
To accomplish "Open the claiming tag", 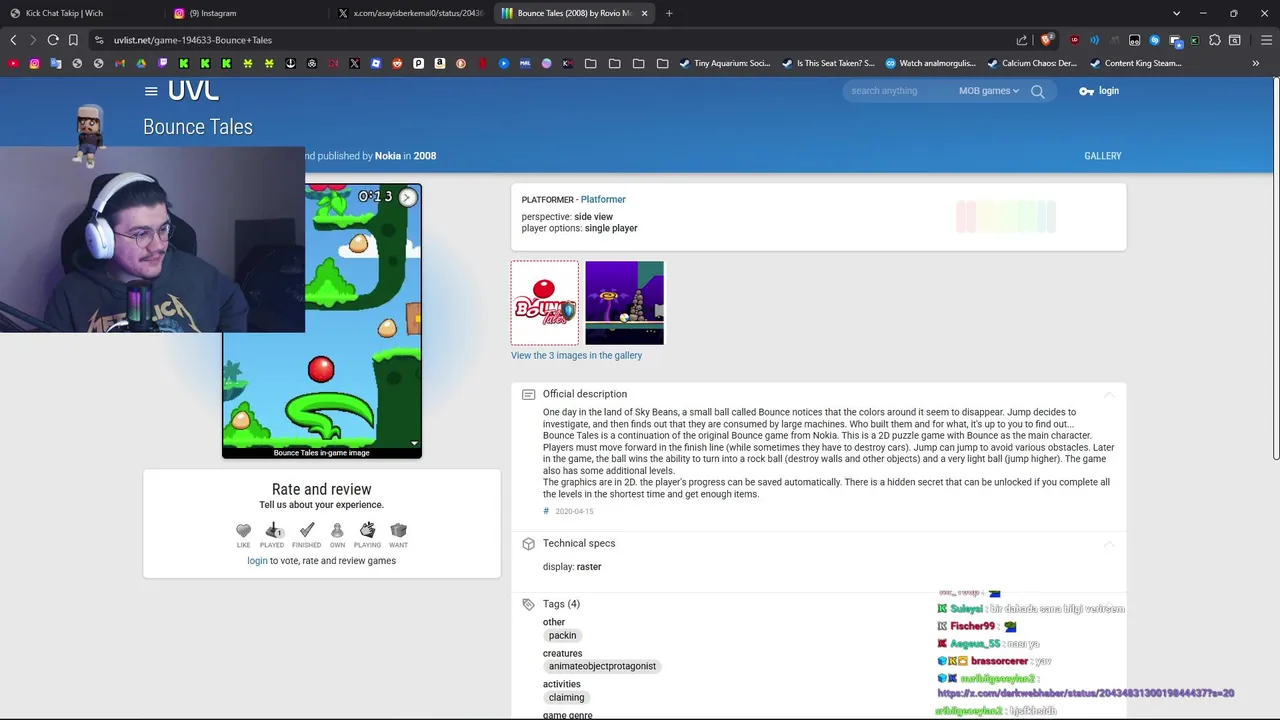I will coord(566,698).
